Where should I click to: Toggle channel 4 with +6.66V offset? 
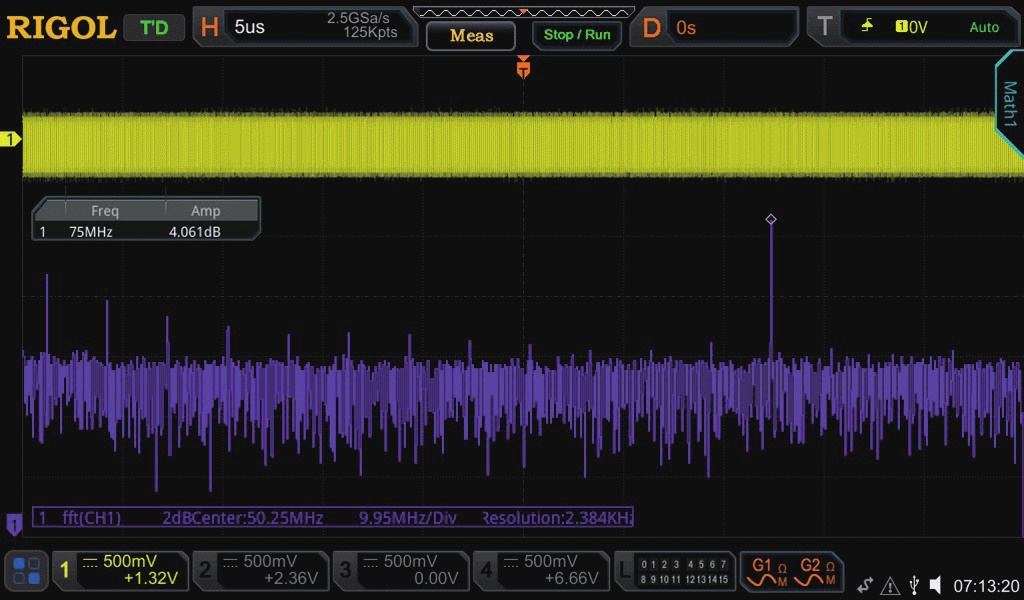(x=541, y=571)
